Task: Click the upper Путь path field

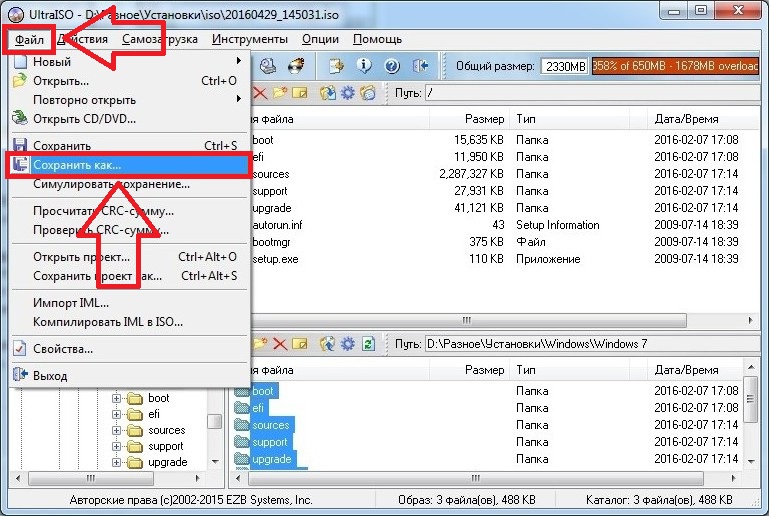Action: tap(590, 93)
